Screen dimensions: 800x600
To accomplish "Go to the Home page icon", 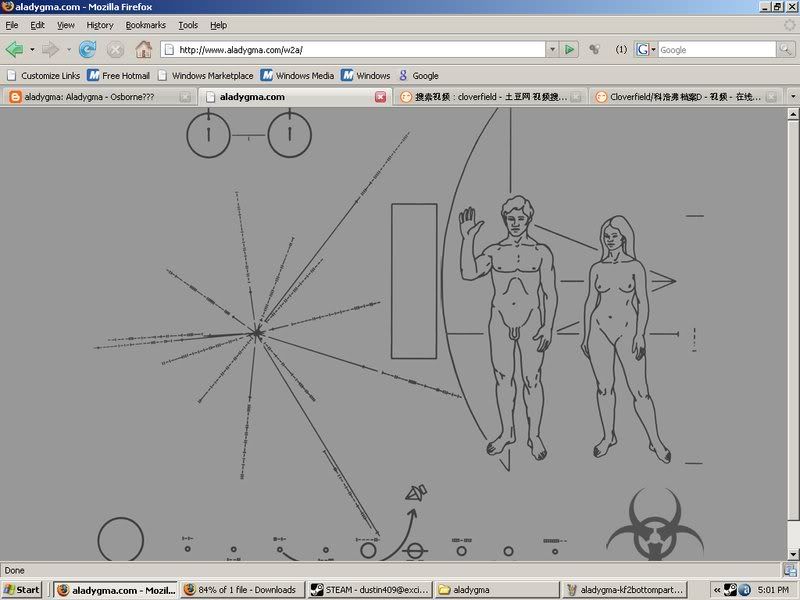I will pos(143,49).
